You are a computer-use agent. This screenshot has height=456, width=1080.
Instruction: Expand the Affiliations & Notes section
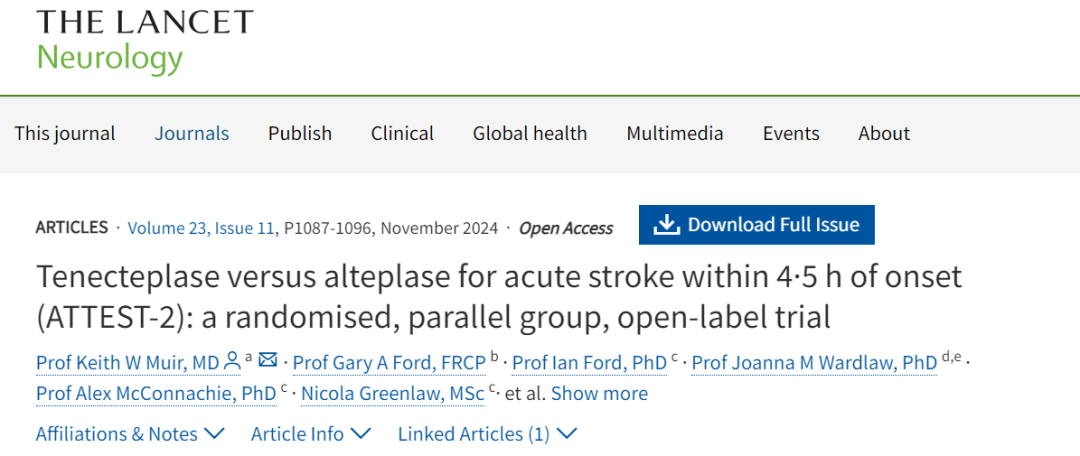130,434
